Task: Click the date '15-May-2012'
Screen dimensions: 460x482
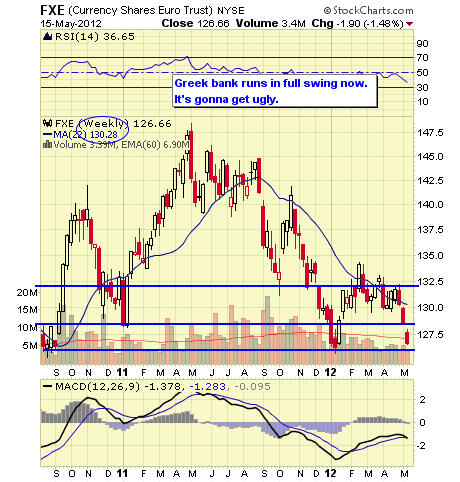Action: [x=71, y=24]
